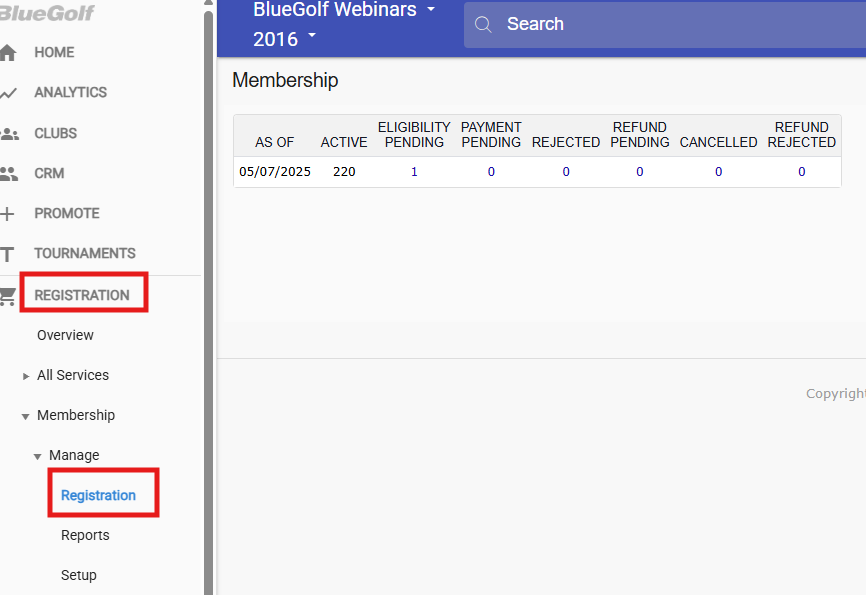Open the Registration link under Manage
This screenshot has width=866, height=595.
coord(98,496)
